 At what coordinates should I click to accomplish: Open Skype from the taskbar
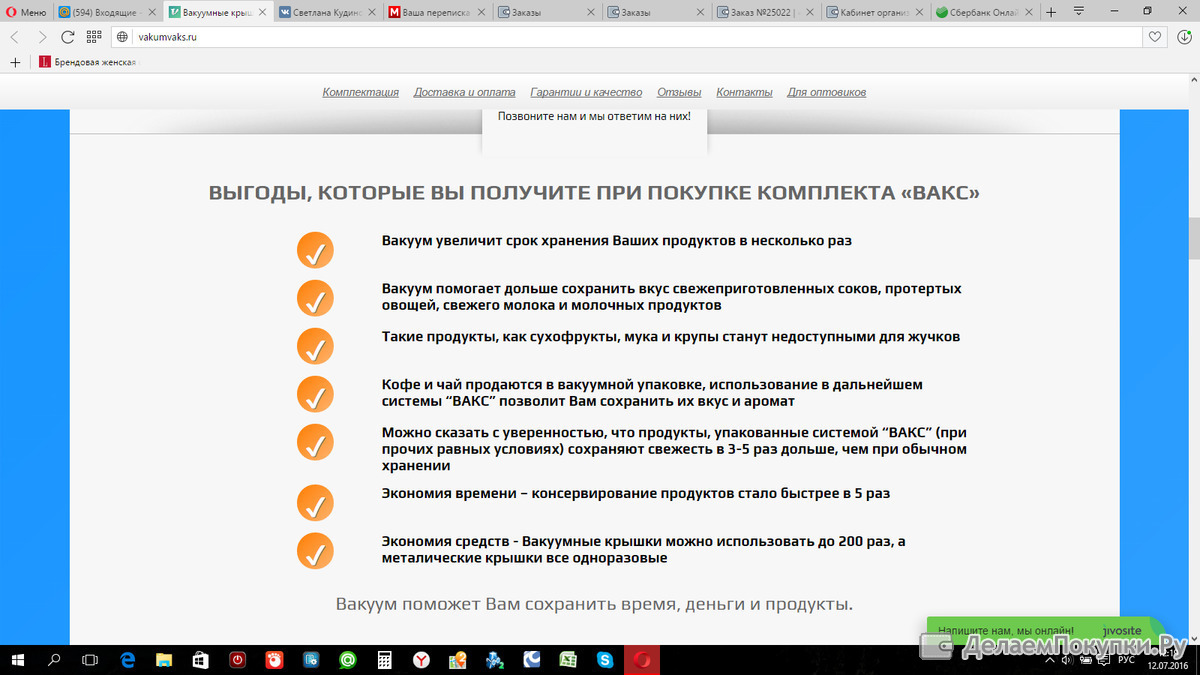(604, 659)
